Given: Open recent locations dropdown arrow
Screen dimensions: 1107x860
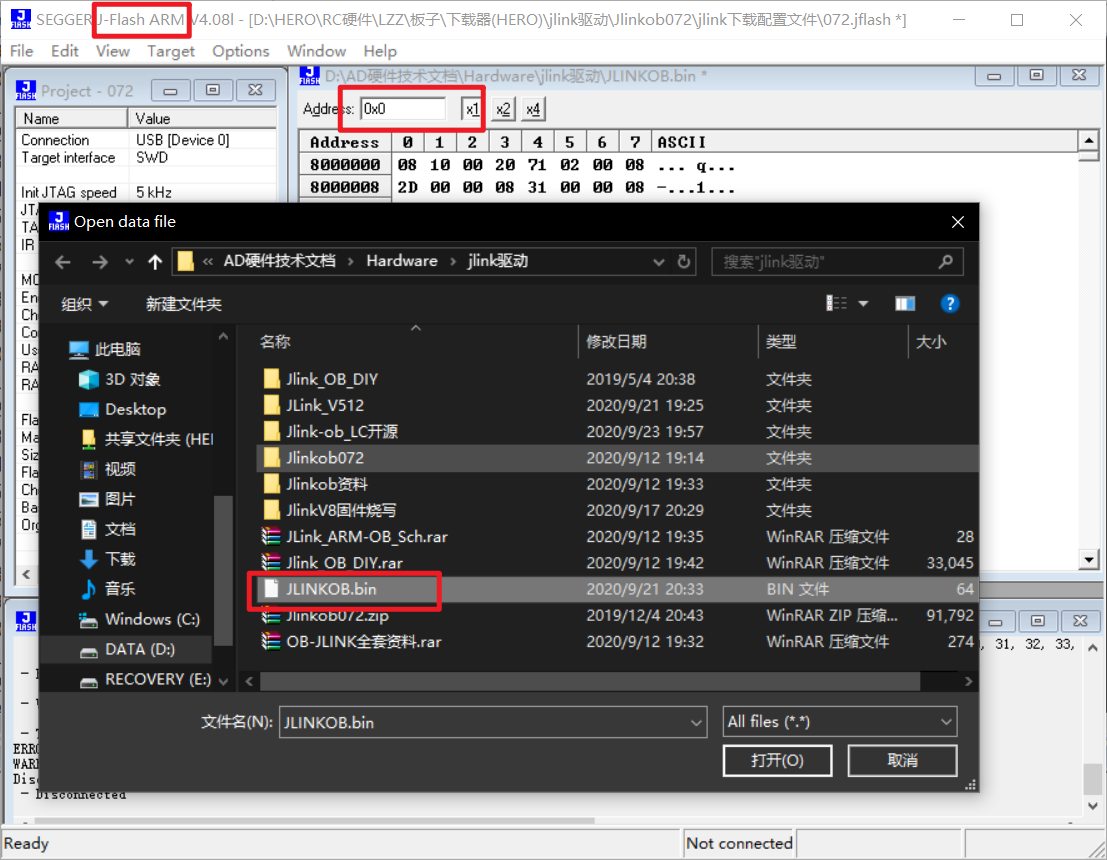Looking at the screenshot, I should point(129,262).
